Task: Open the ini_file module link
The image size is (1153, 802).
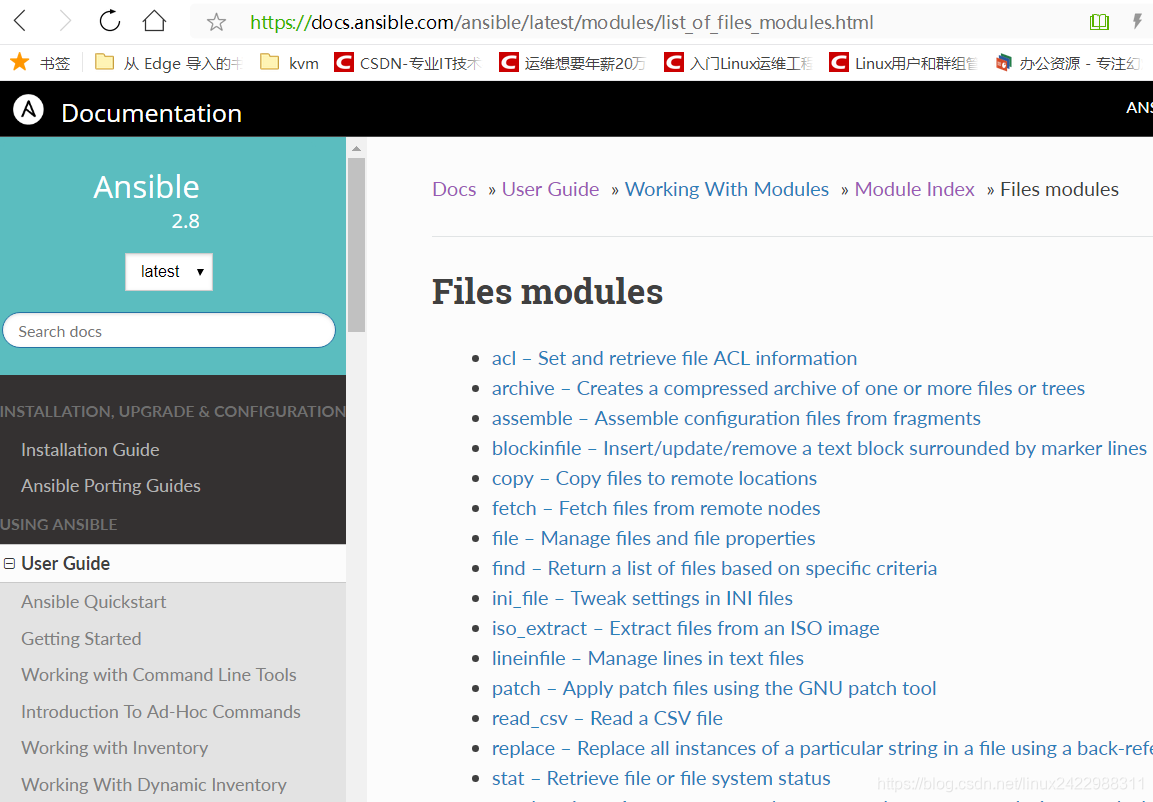Action: (643, 598)
